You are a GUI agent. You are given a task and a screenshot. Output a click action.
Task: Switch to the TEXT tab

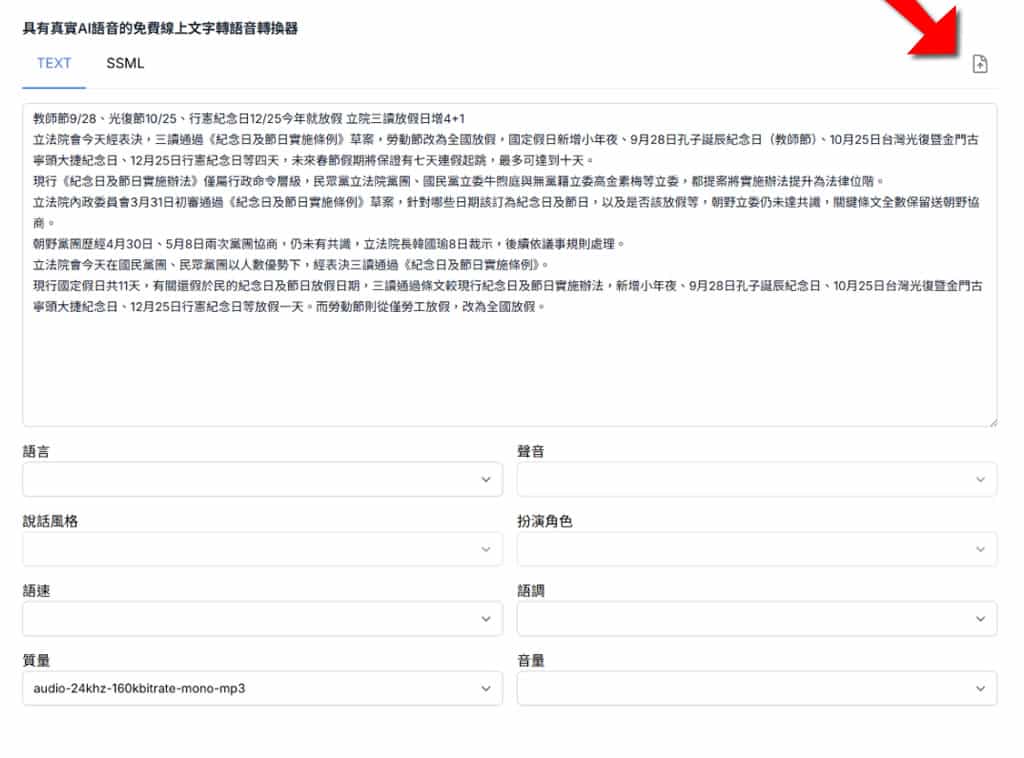[x=54, y=63]
